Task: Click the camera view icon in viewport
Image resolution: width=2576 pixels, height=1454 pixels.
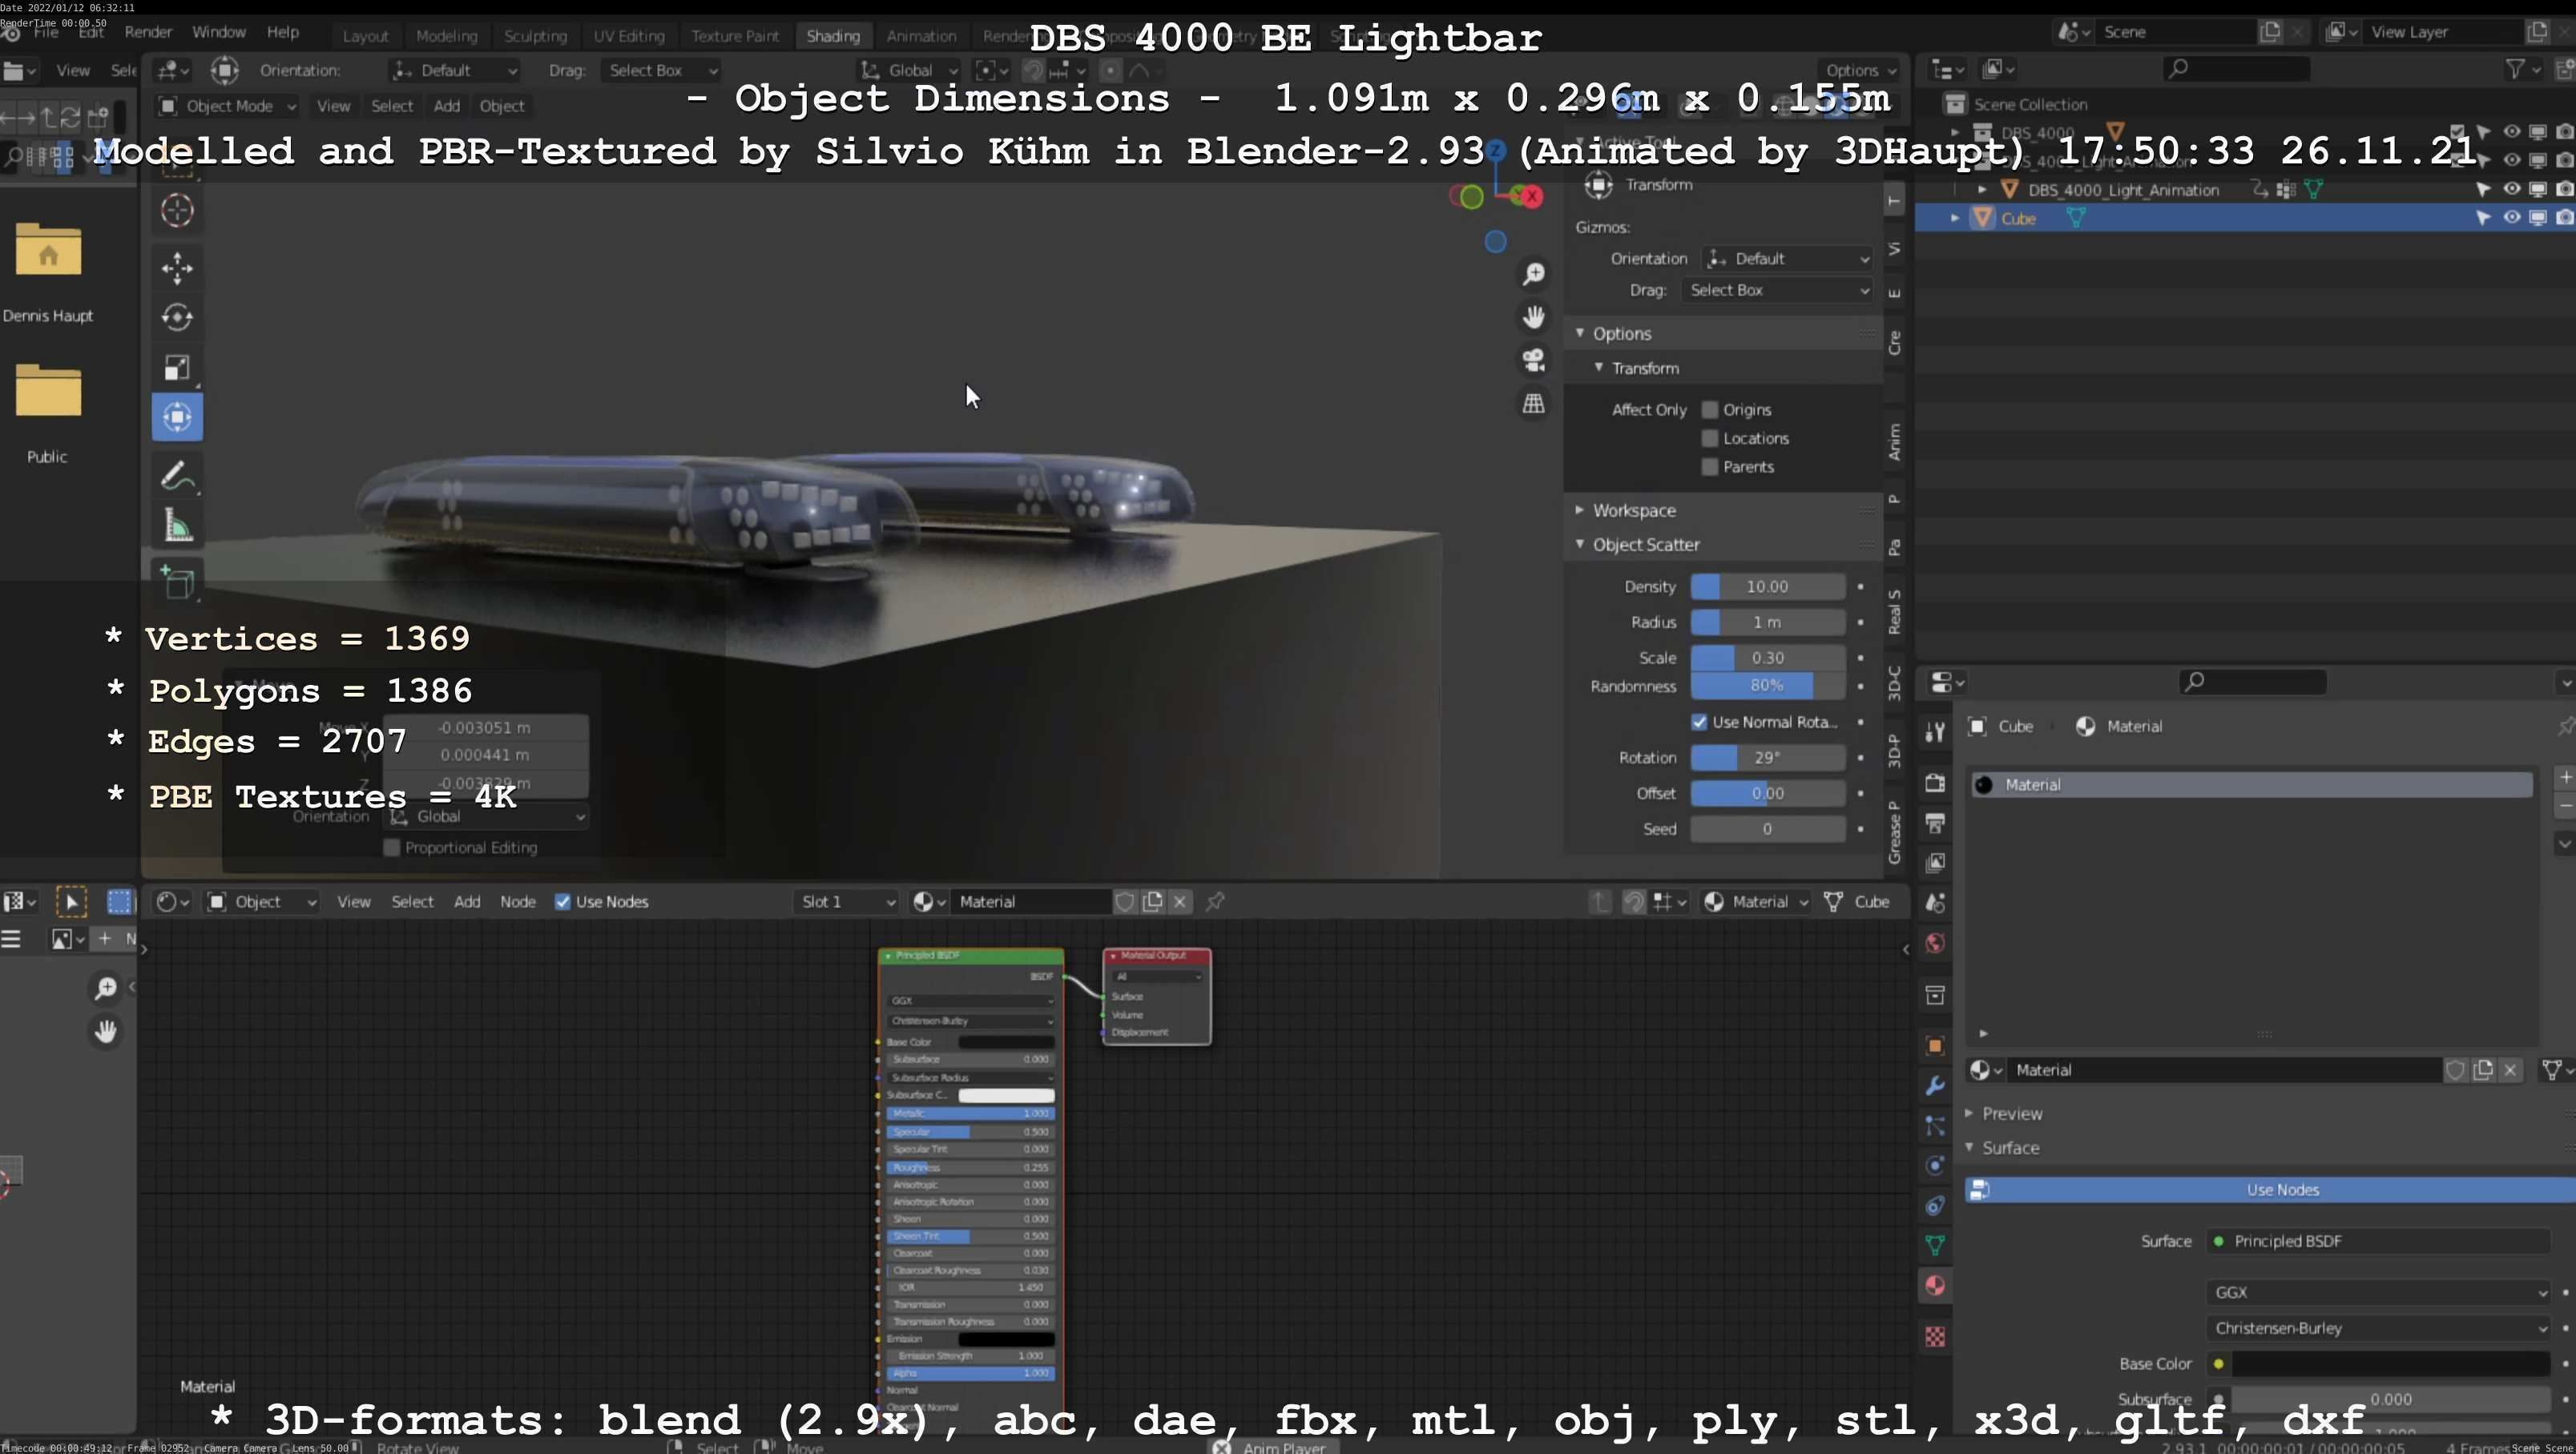Action: tap(1533, 360)
